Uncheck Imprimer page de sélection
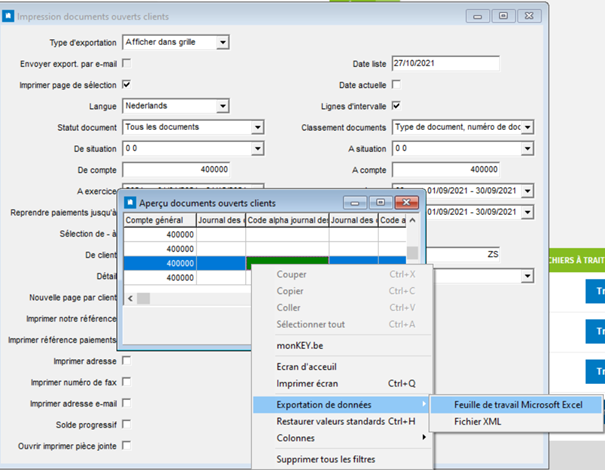Screen dimensions: 605x470 pos(127,85)
